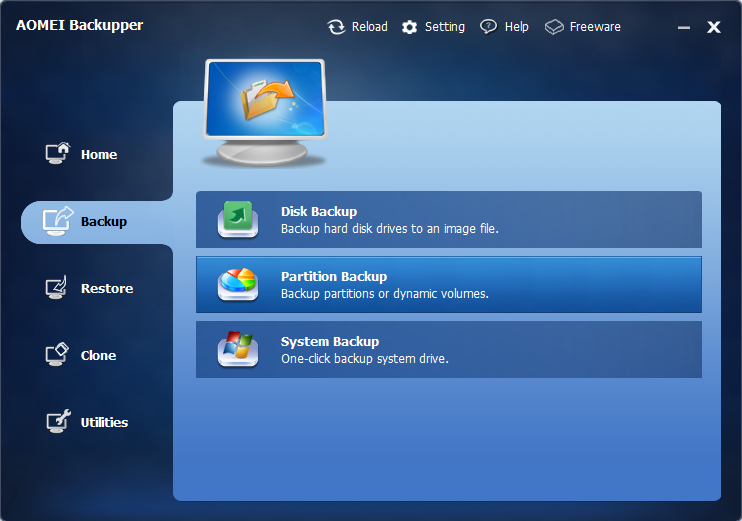Click the Freeware box icon
742x521 pixels.
pos(554,27)
